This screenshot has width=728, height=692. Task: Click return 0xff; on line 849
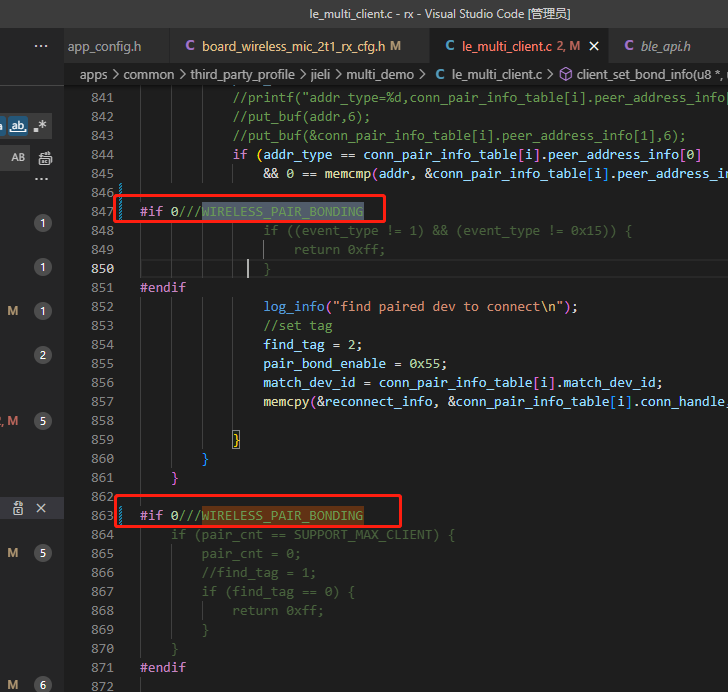[339, 250]
